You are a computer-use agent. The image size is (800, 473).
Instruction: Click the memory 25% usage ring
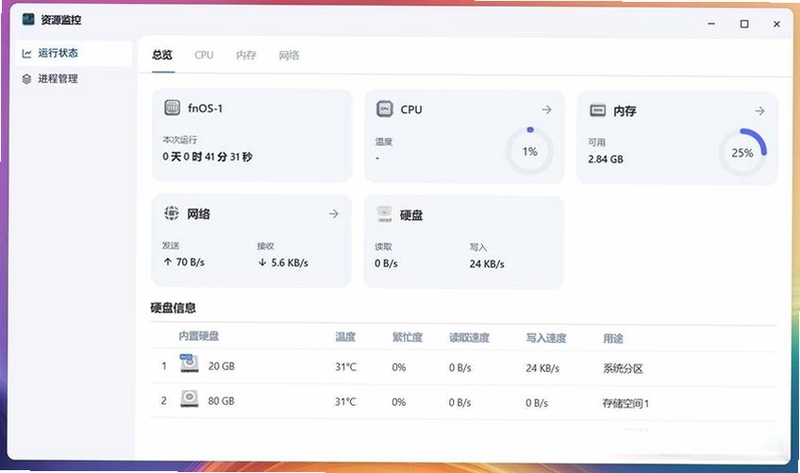click(742, 153)
